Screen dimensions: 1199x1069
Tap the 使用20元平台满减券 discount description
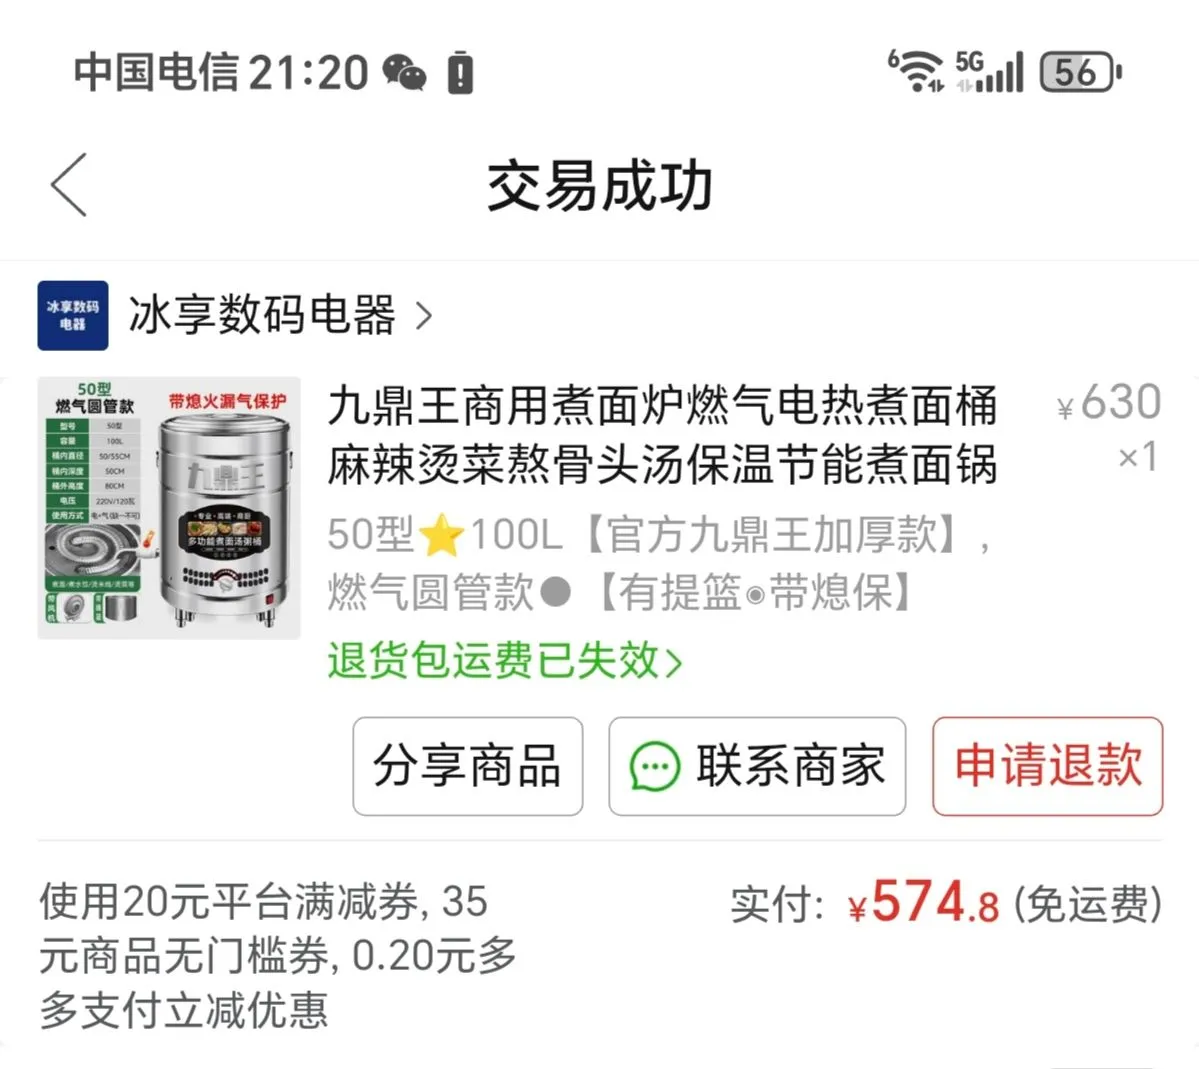(278, 956)
